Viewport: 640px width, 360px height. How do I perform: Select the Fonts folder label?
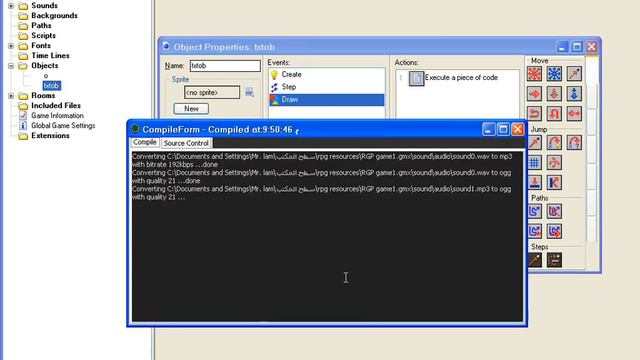41,45
